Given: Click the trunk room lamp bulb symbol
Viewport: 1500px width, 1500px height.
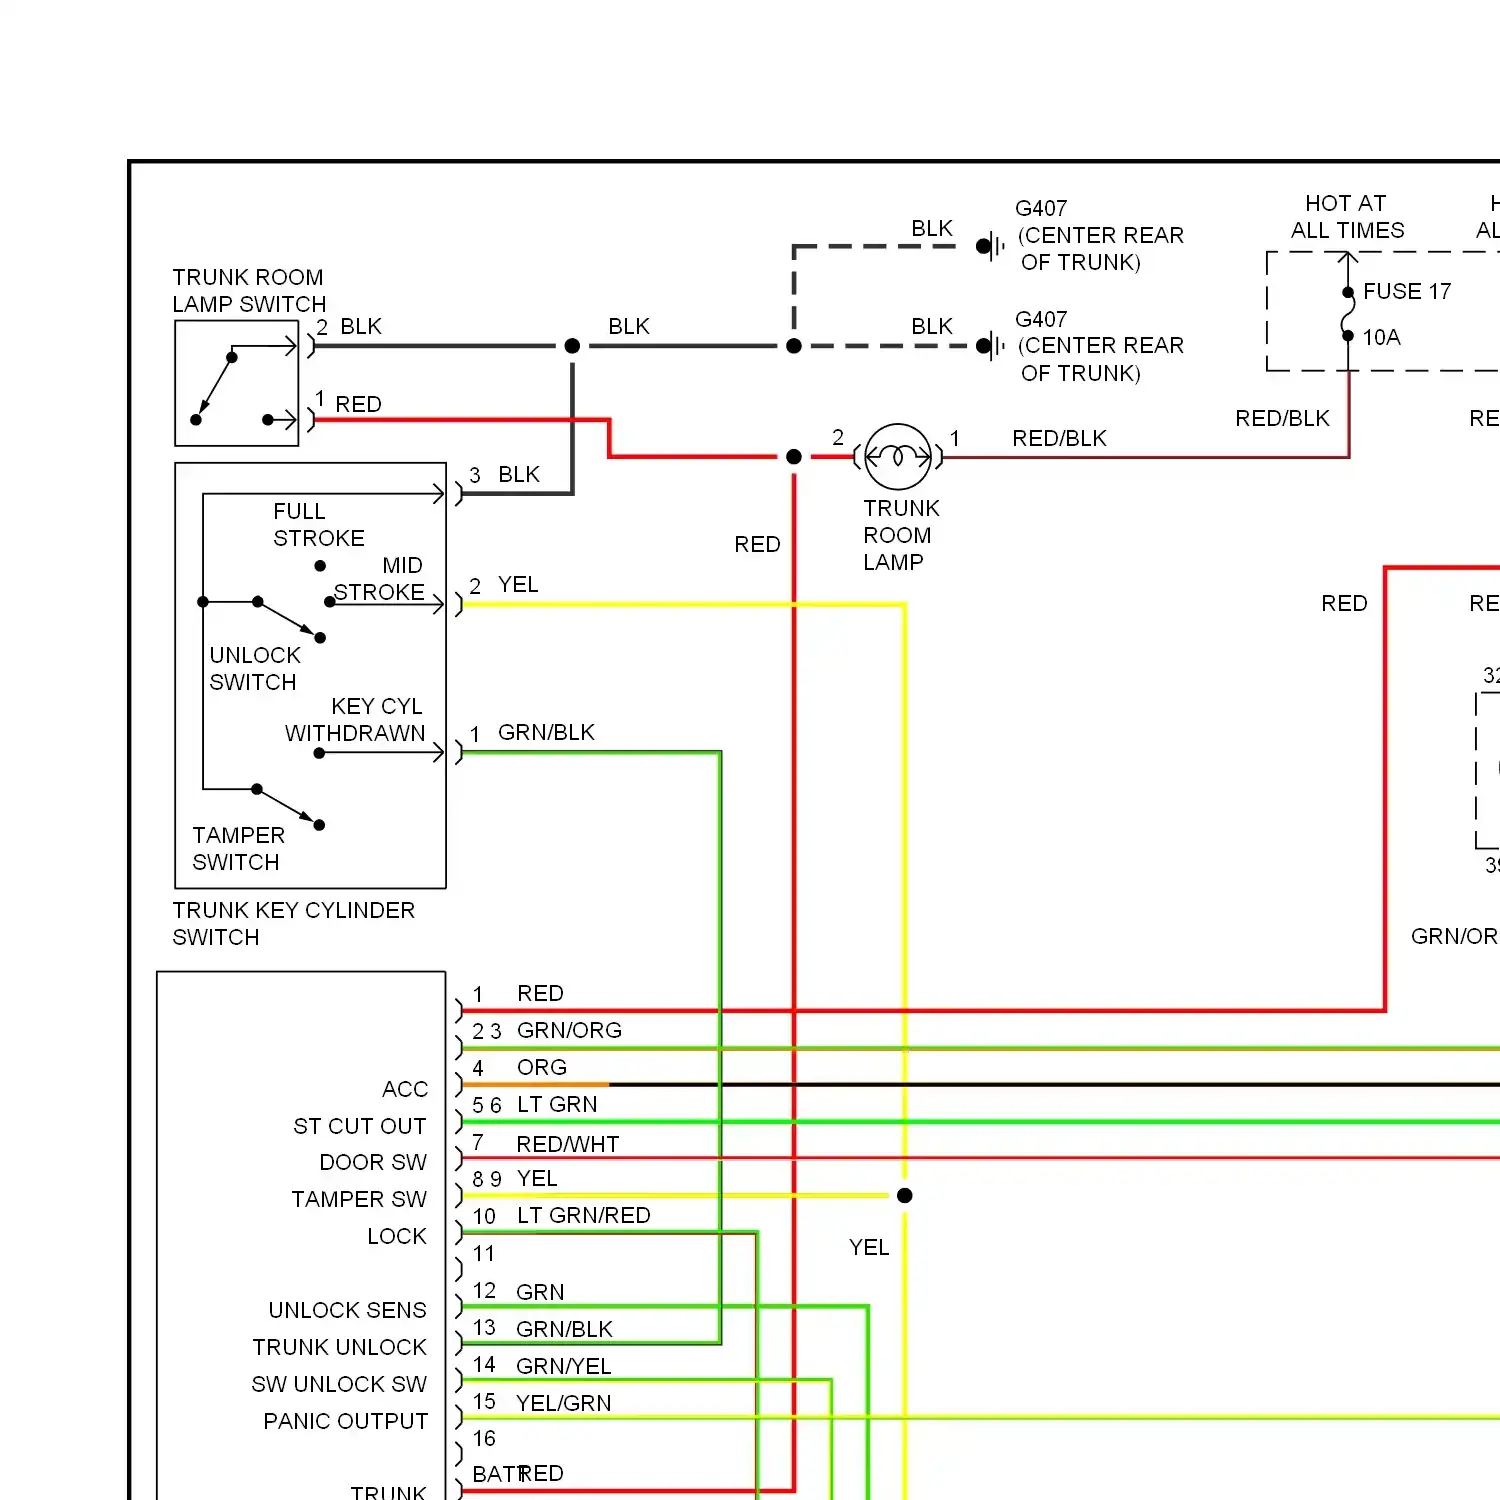Looking at the screenshot, I should pos(898,457).
